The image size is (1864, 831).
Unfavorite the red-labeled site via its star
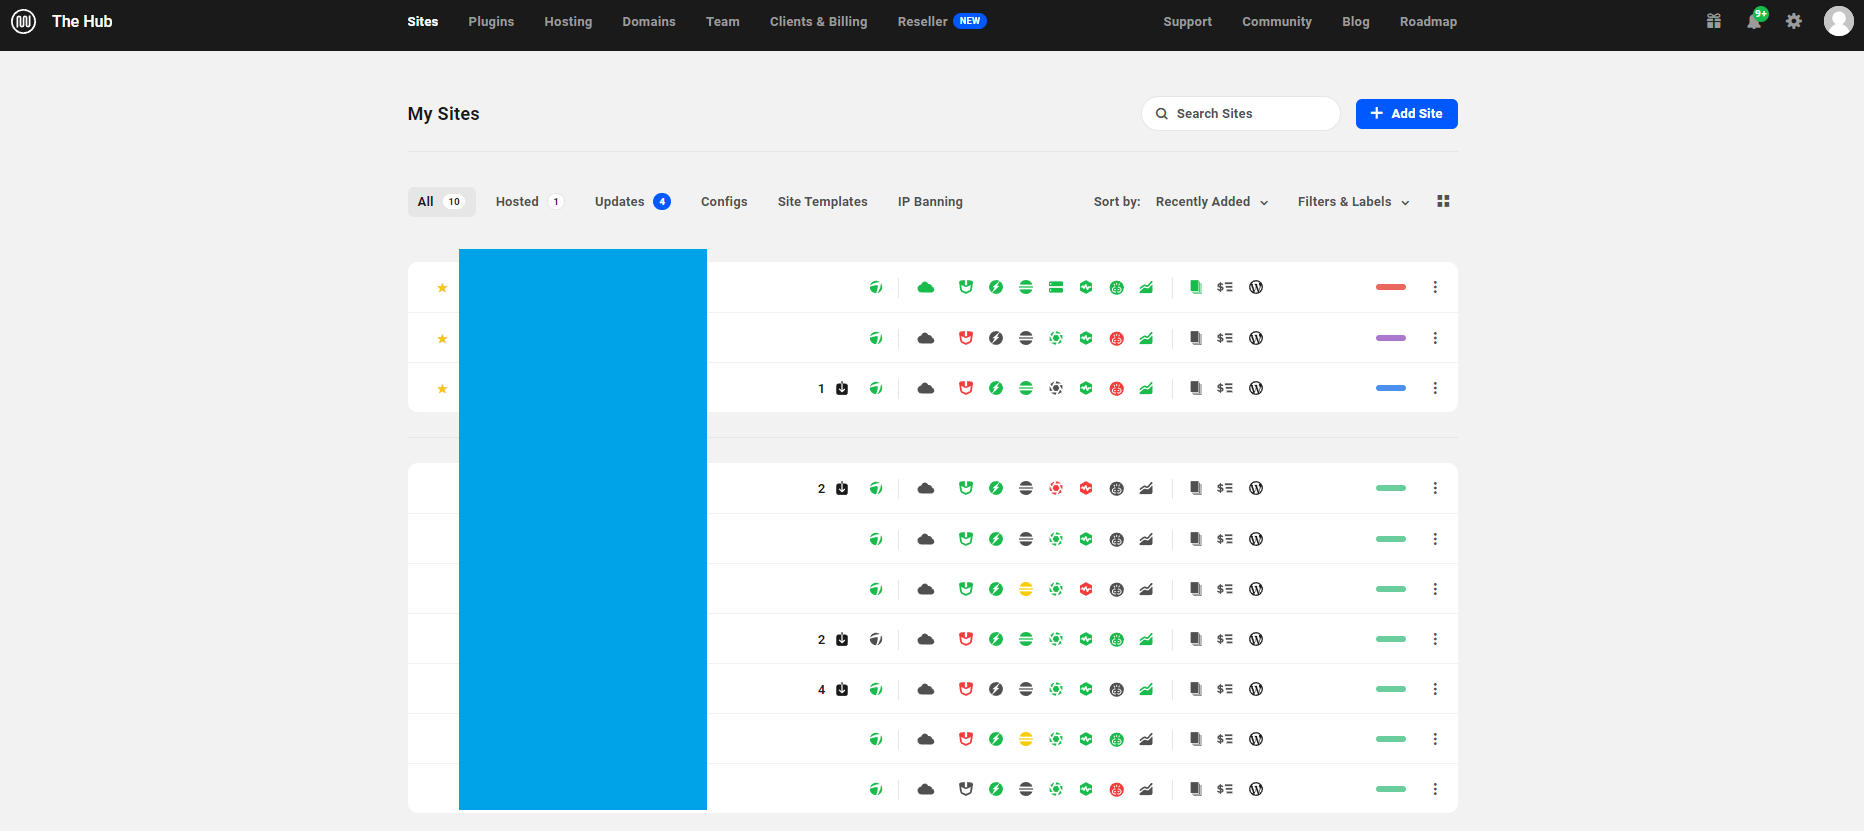click(442, 288)
